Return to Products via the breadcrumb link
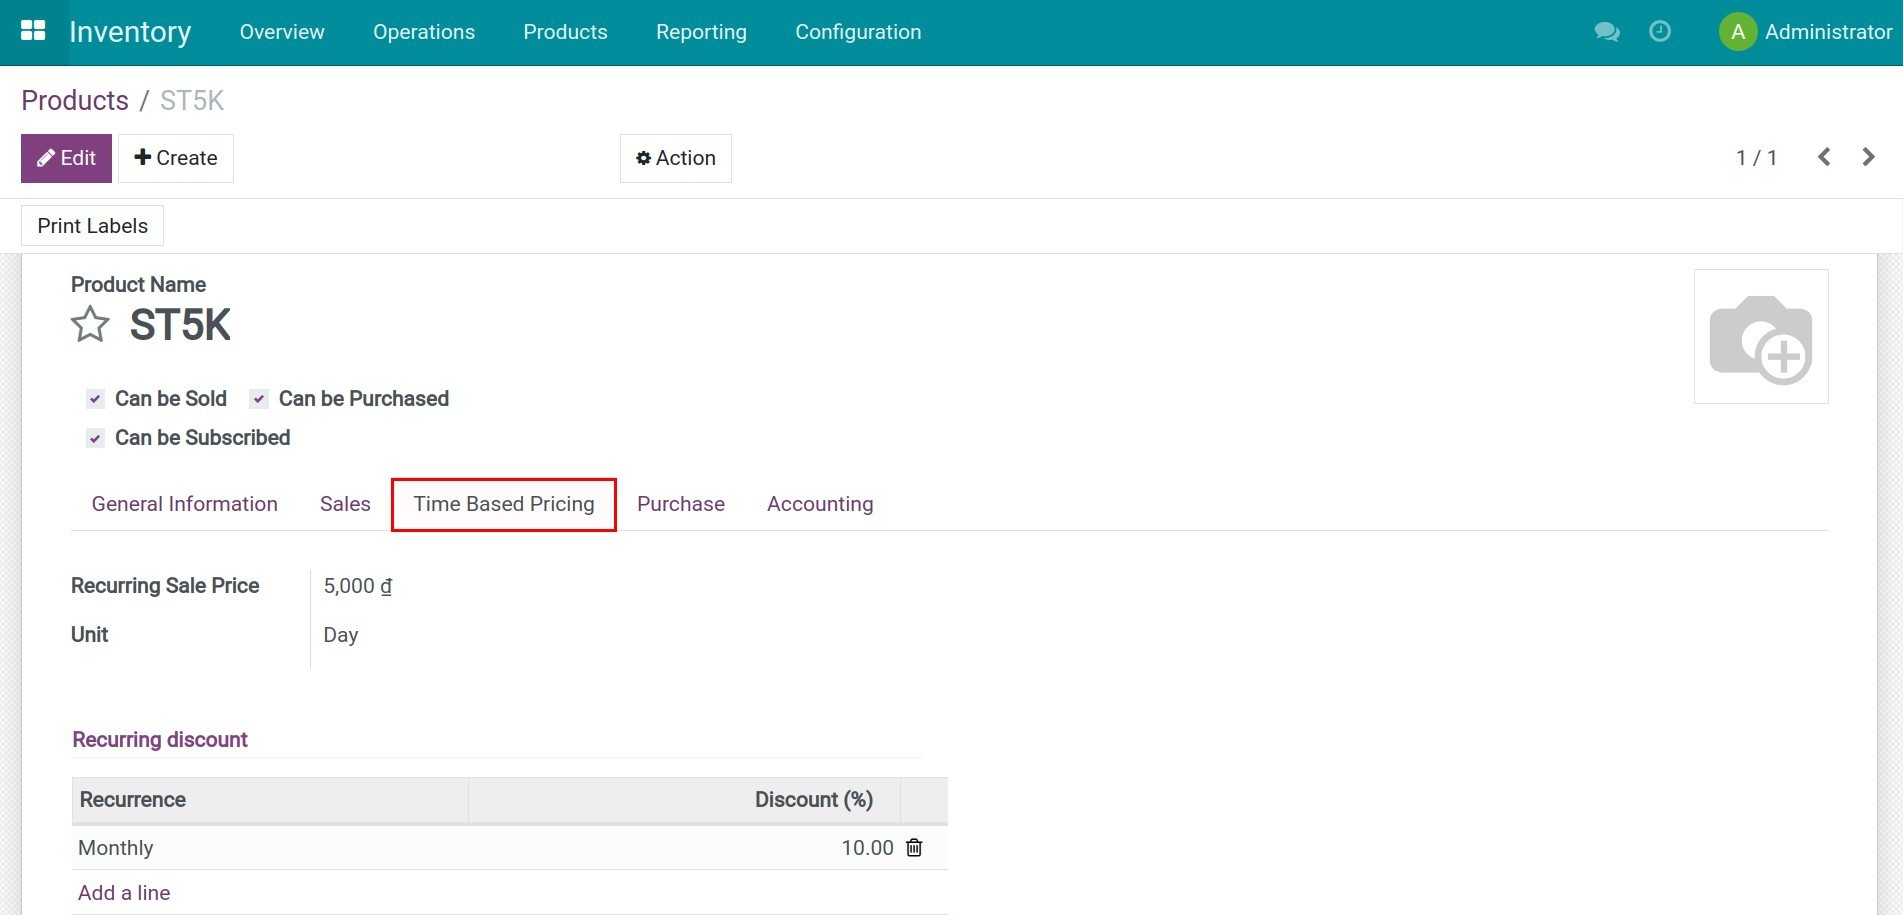 coord(74,100)
